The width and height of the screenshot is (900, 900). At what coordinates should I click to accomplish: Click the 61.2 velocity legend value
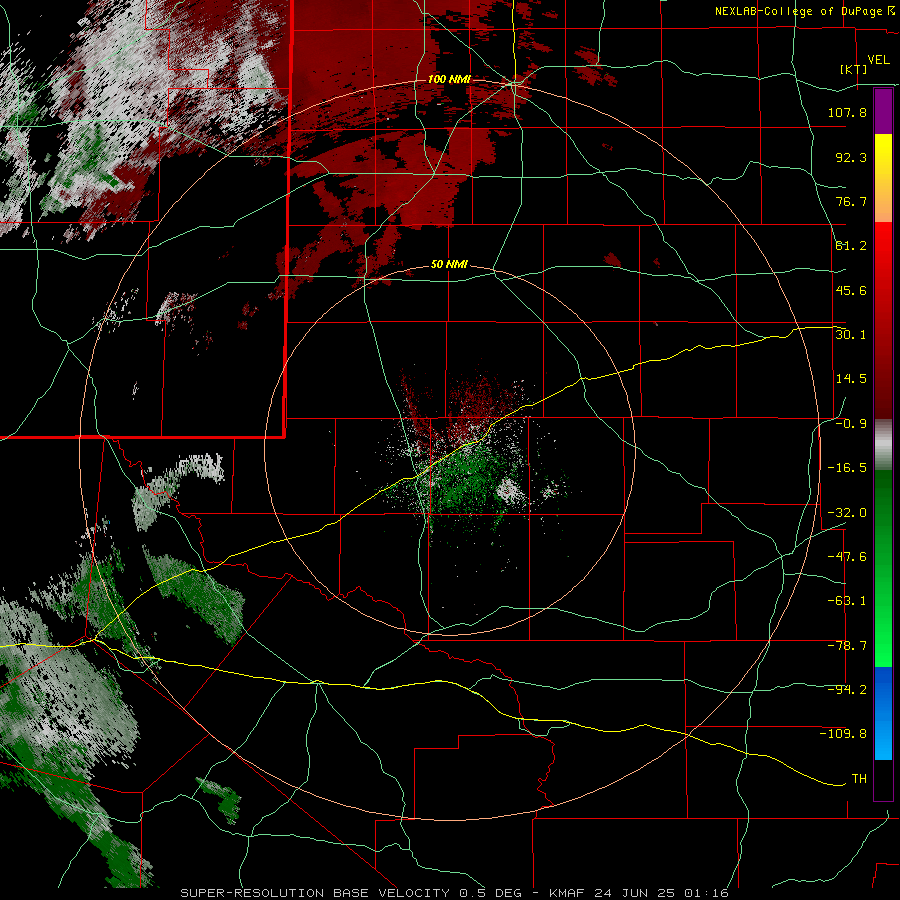click(851, 246)
